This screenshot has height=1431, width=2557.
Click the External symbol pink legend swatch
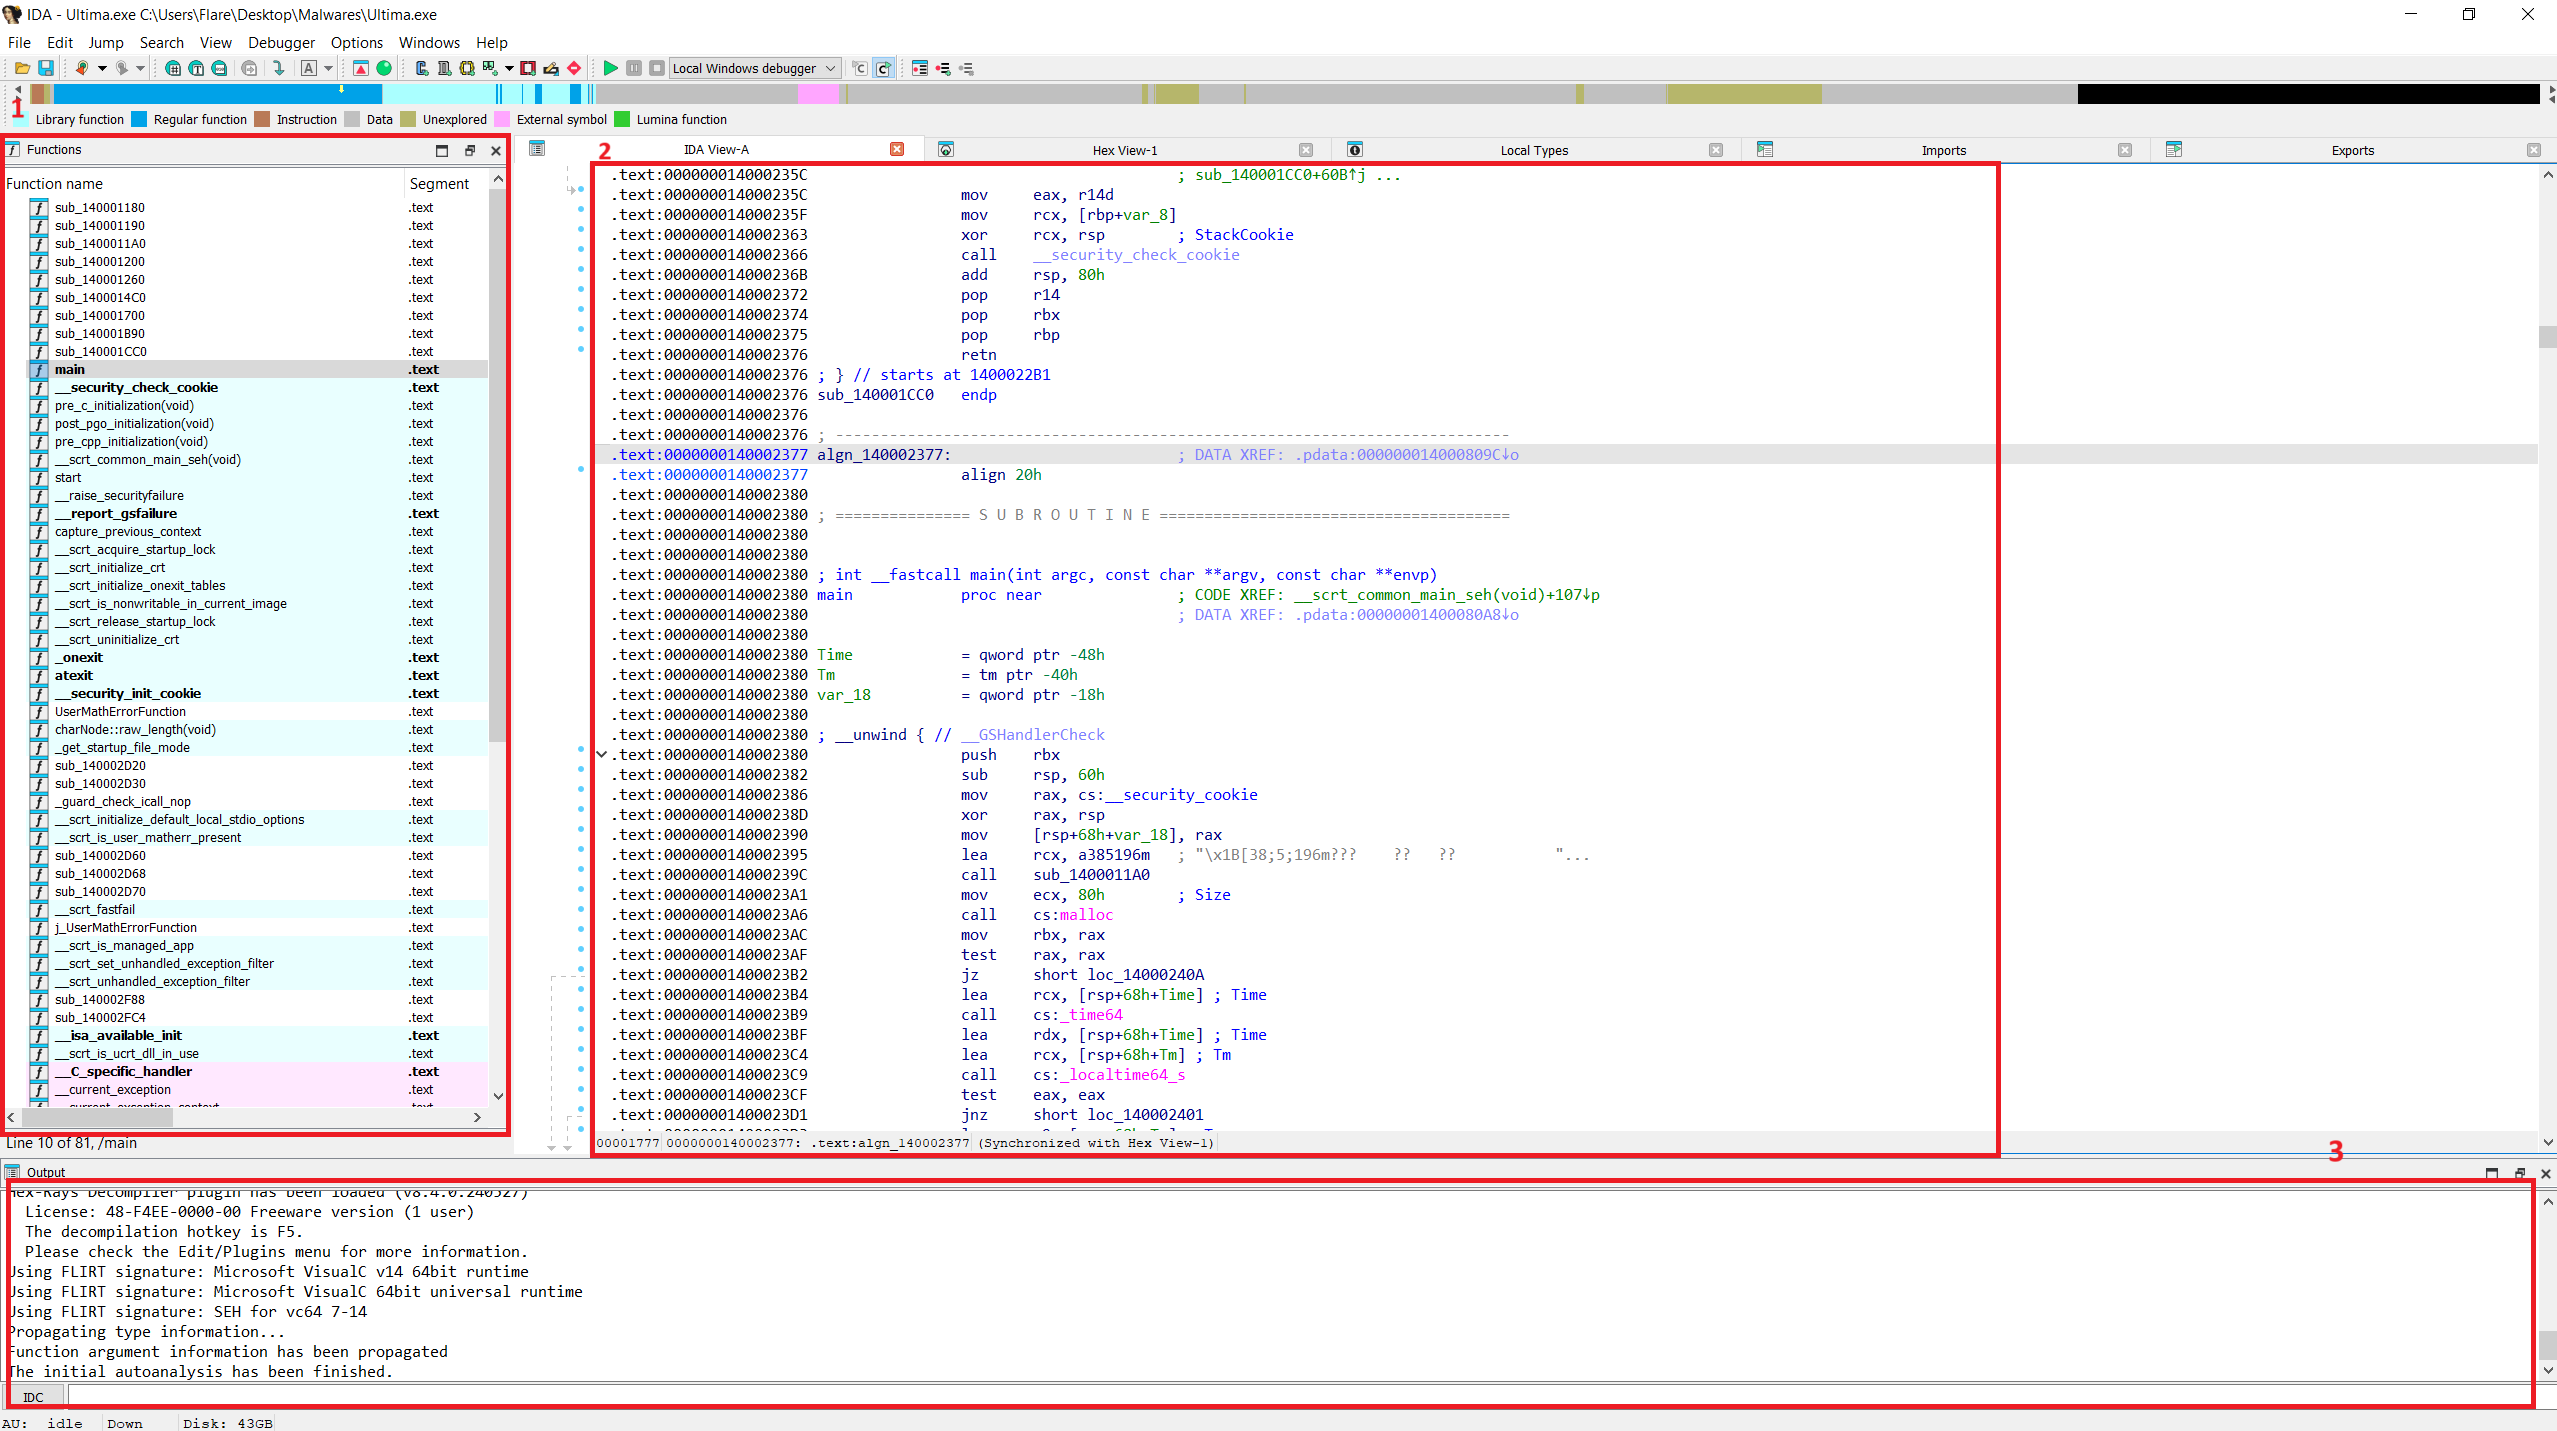click(502, 119)
